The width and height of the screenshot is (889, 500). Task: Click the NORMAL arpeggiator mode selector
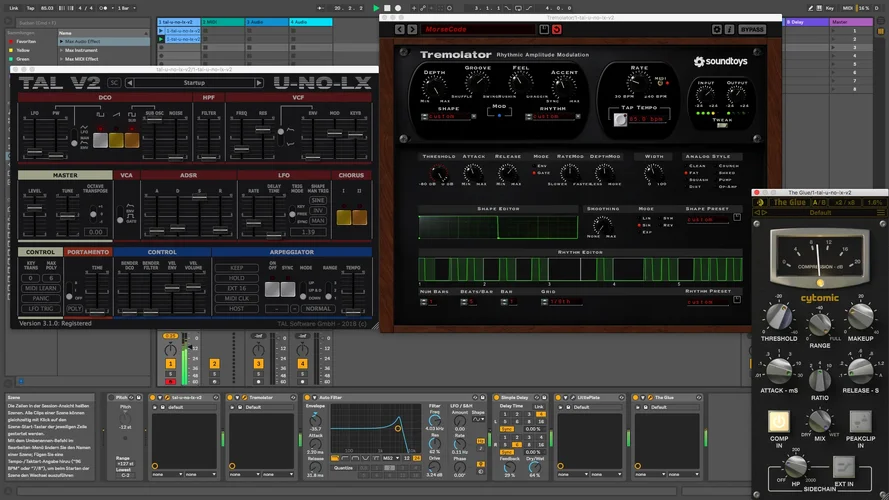pyautogui.click(x=318, y=308)
